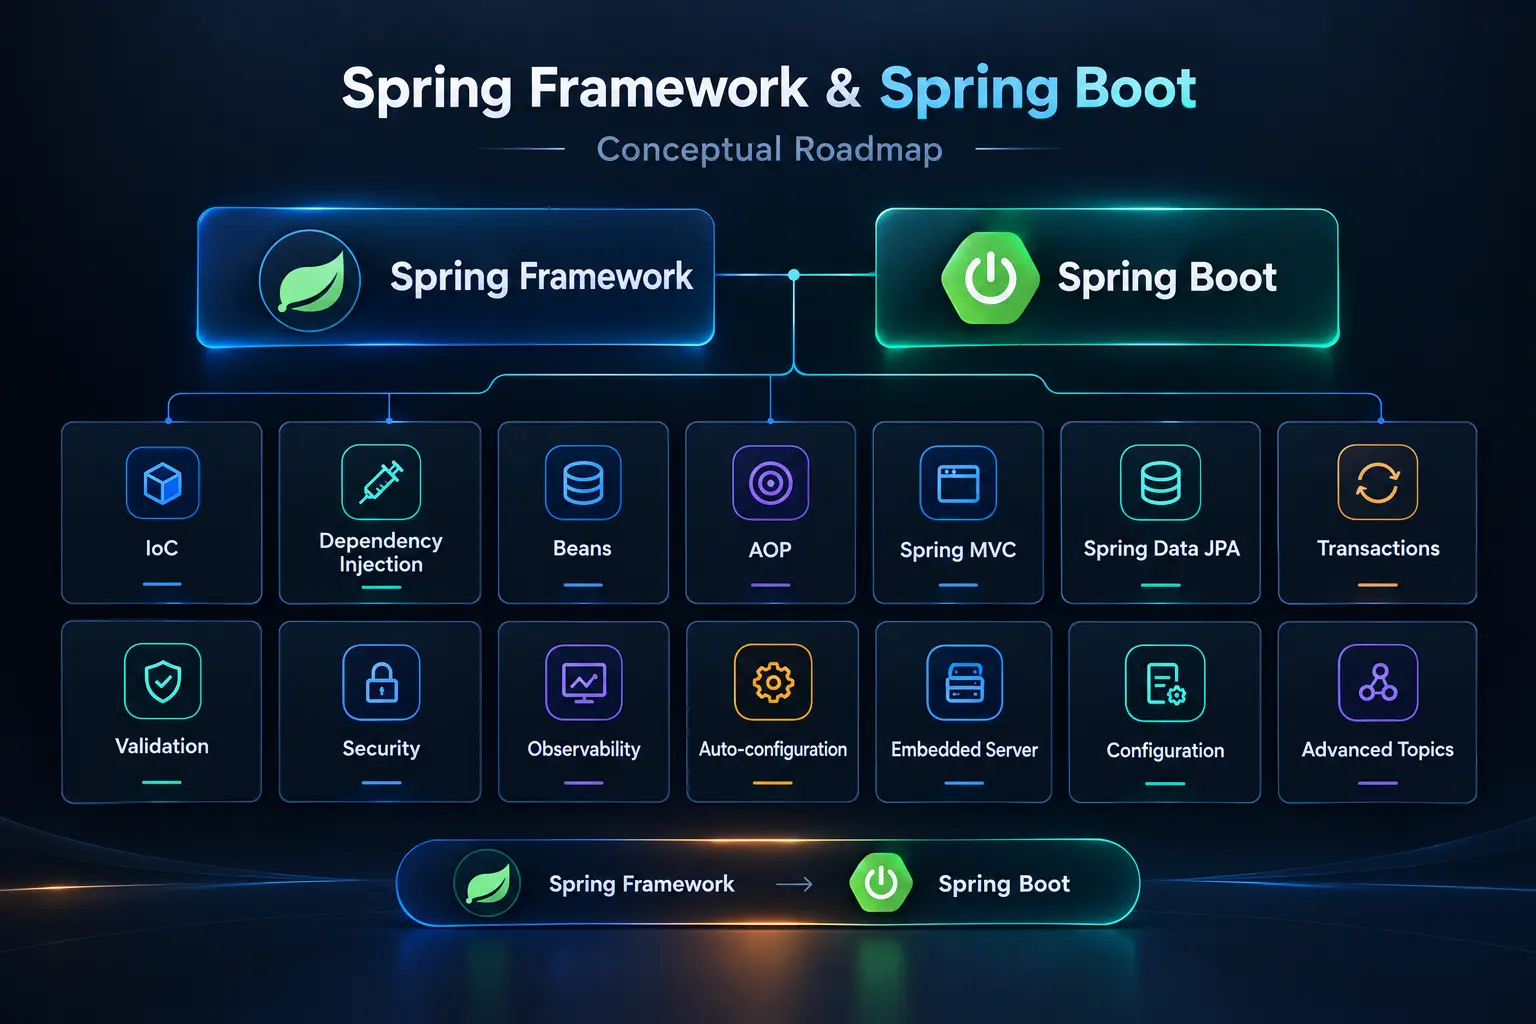Click the blue Spring Boot words in the title
The width and height of the screenshot is (1536, 1024).
[1038, 90]
